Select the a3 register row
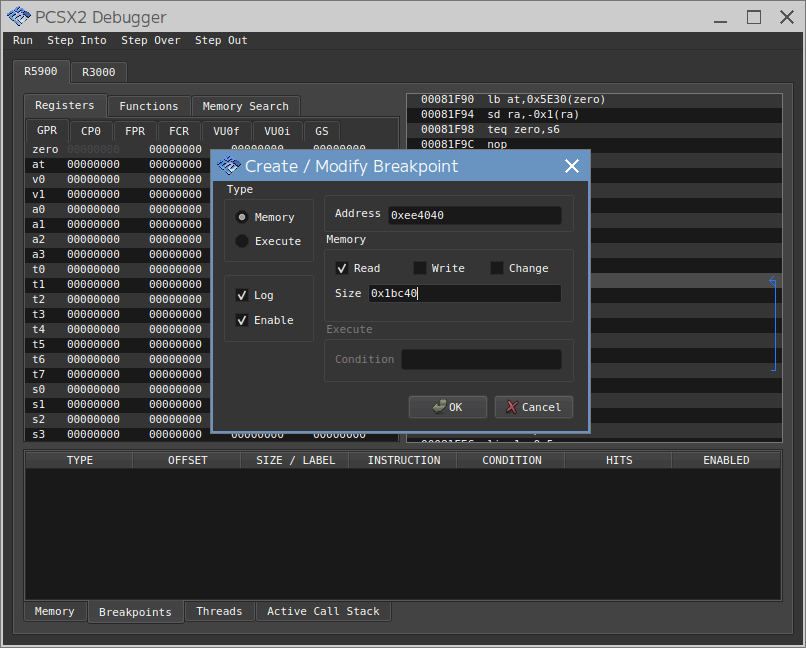 [118, 254]
